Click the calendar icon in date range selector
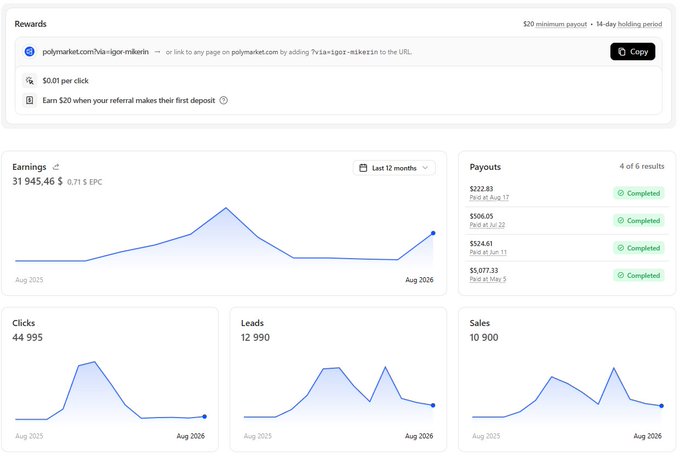 pos(363,168)
